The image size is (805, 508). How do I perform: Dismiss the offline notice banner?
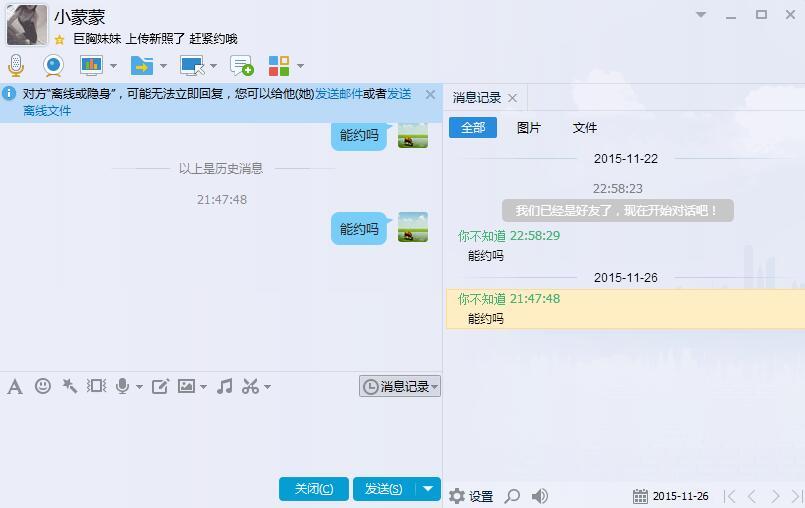pos(430,95)
